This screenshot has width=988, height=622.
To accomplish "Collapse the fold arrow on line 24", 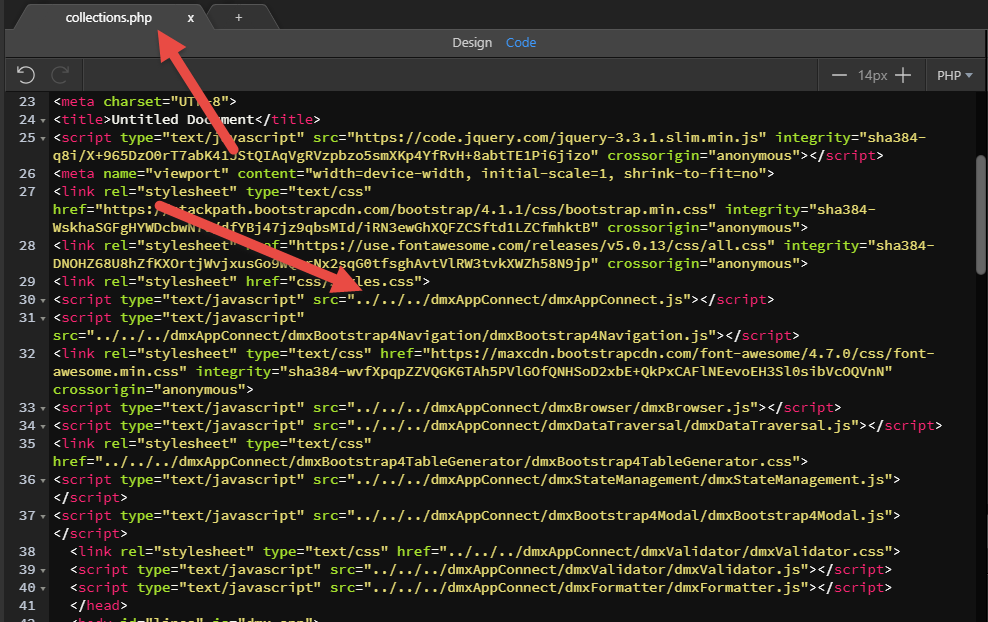I will coord(43,120).
